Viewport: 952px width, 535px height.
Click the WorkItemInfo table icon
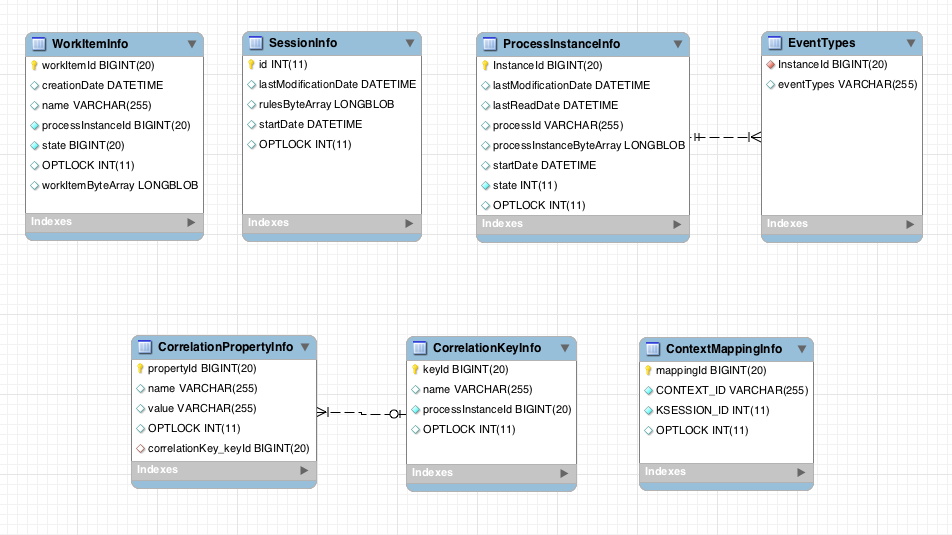click(x=39, y=44)
